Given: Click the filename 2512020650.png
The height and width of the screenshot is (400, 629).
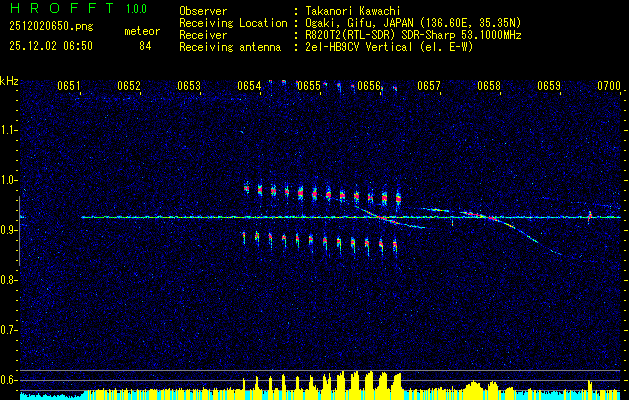Looking at the screenshot, I should (x=51, y=27).
